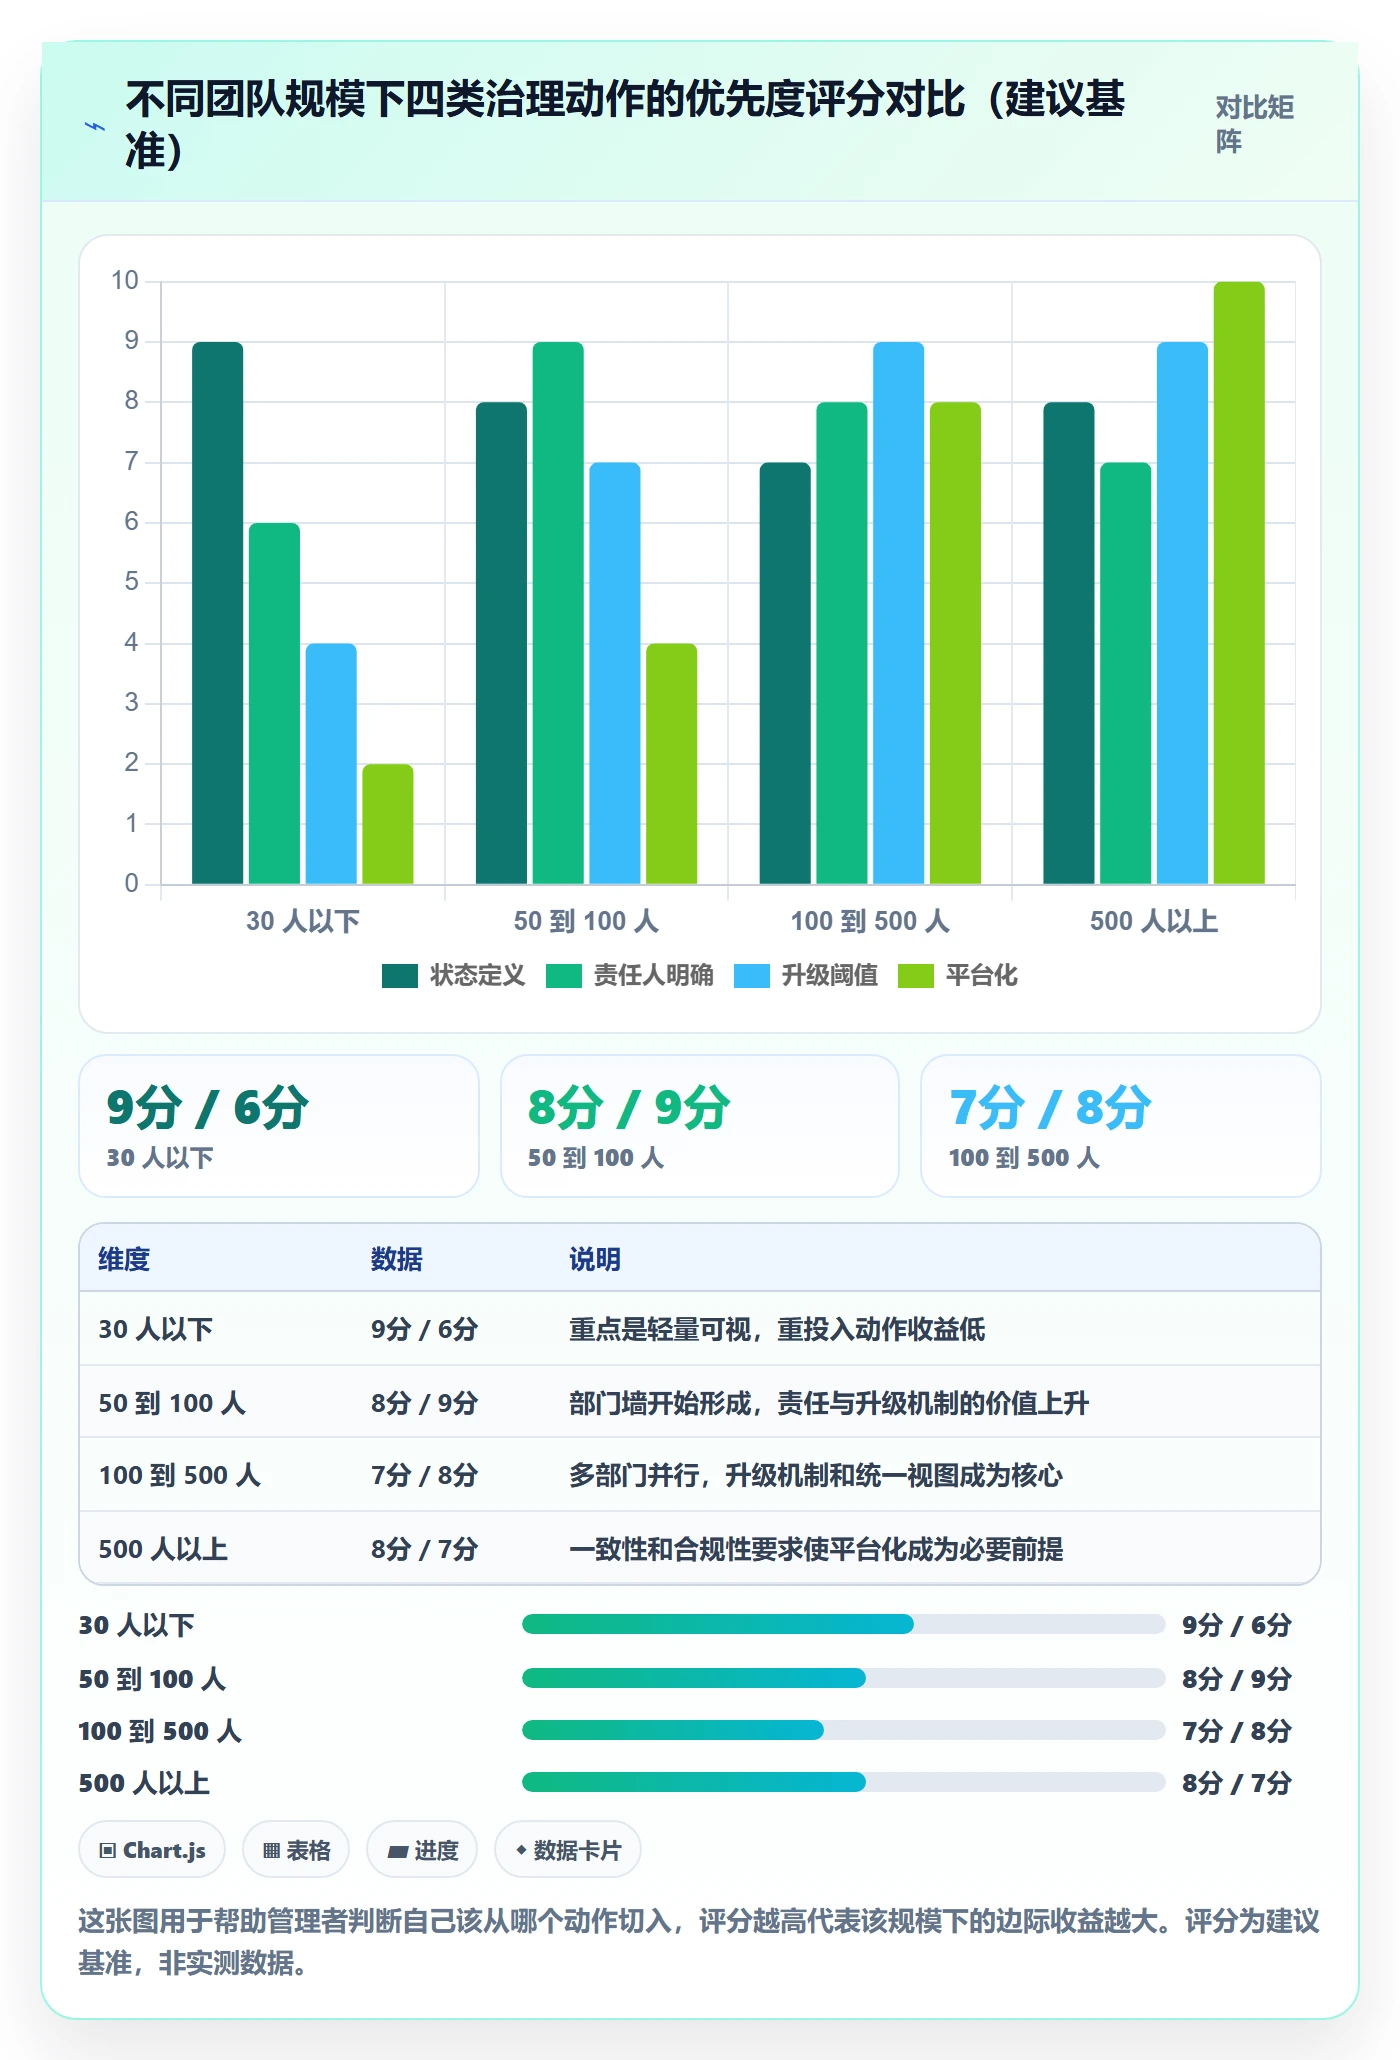Click the 7分 / 8分 progress value label
Image resolution: width=1400 pixels, height=2060 pixels.
click(x=1237, y=1731)
